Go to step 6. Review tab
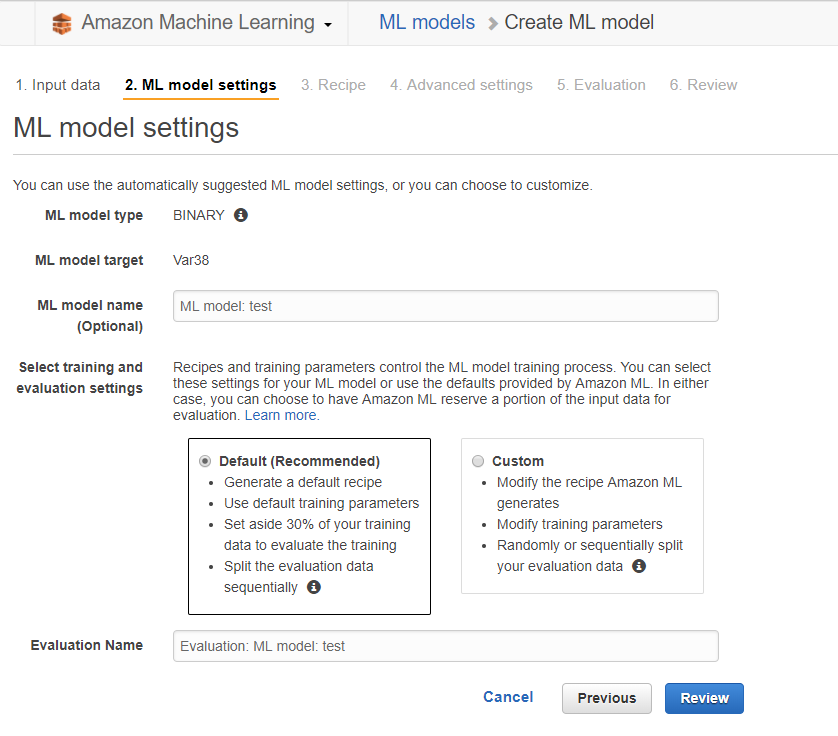838x736 pixels. tap(703, 85)
